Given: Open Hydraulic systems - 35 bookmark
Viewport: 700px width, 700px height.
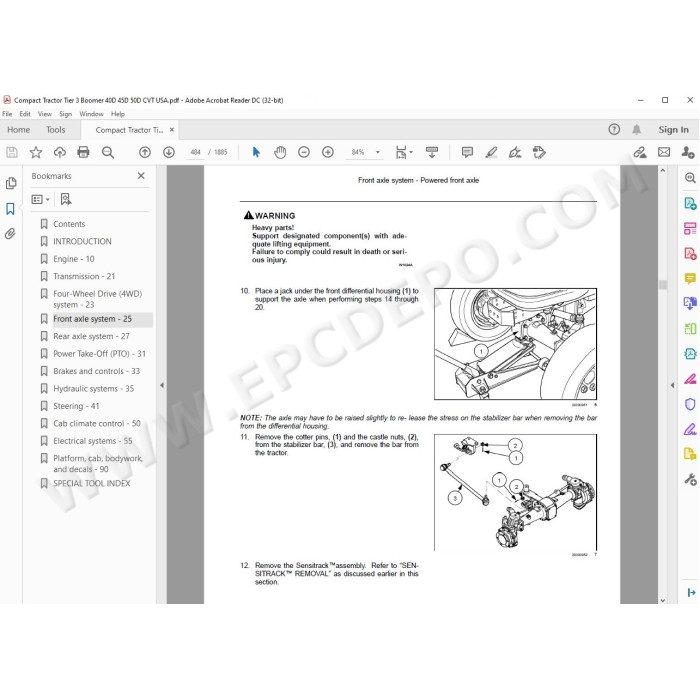Looking at the screenshot, I should click(93, 388).
